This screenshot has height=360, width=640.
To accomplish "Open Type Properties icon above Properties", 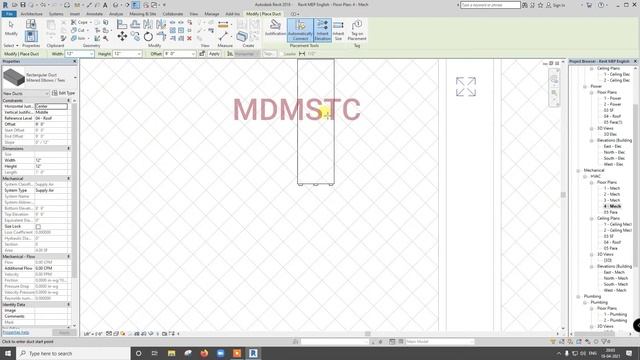I will [x=31, y=24].
